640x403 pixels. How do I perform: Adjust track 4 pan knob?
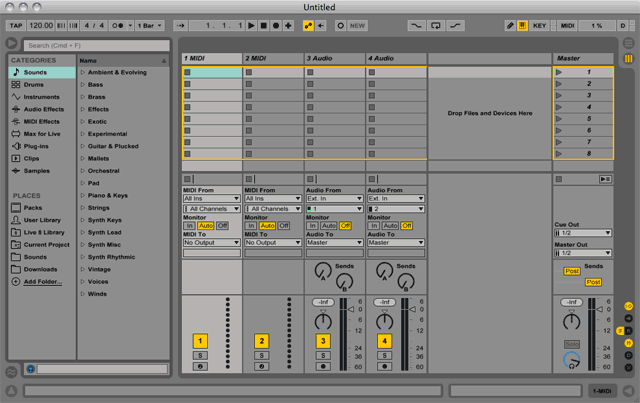384,321
